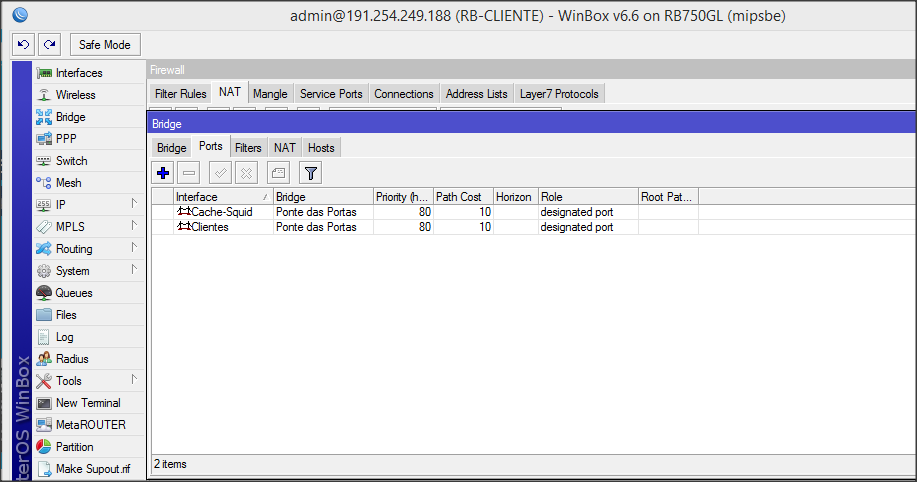Viewport: 917px width, 482px height.
Task: Expand the System submenu arrow
Action: click(x=134, y=269)
